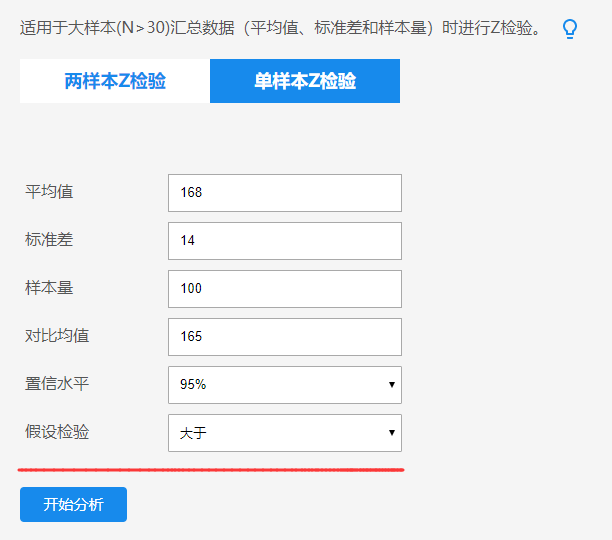The height and width of the screenshot is (540, 612).
Task: Switch to the 两样本Z检验 tab
Action: coord(115,81)
